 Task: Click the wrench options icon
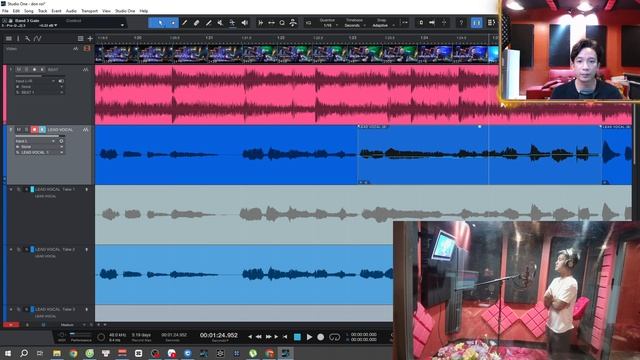(x=27, y=38)
